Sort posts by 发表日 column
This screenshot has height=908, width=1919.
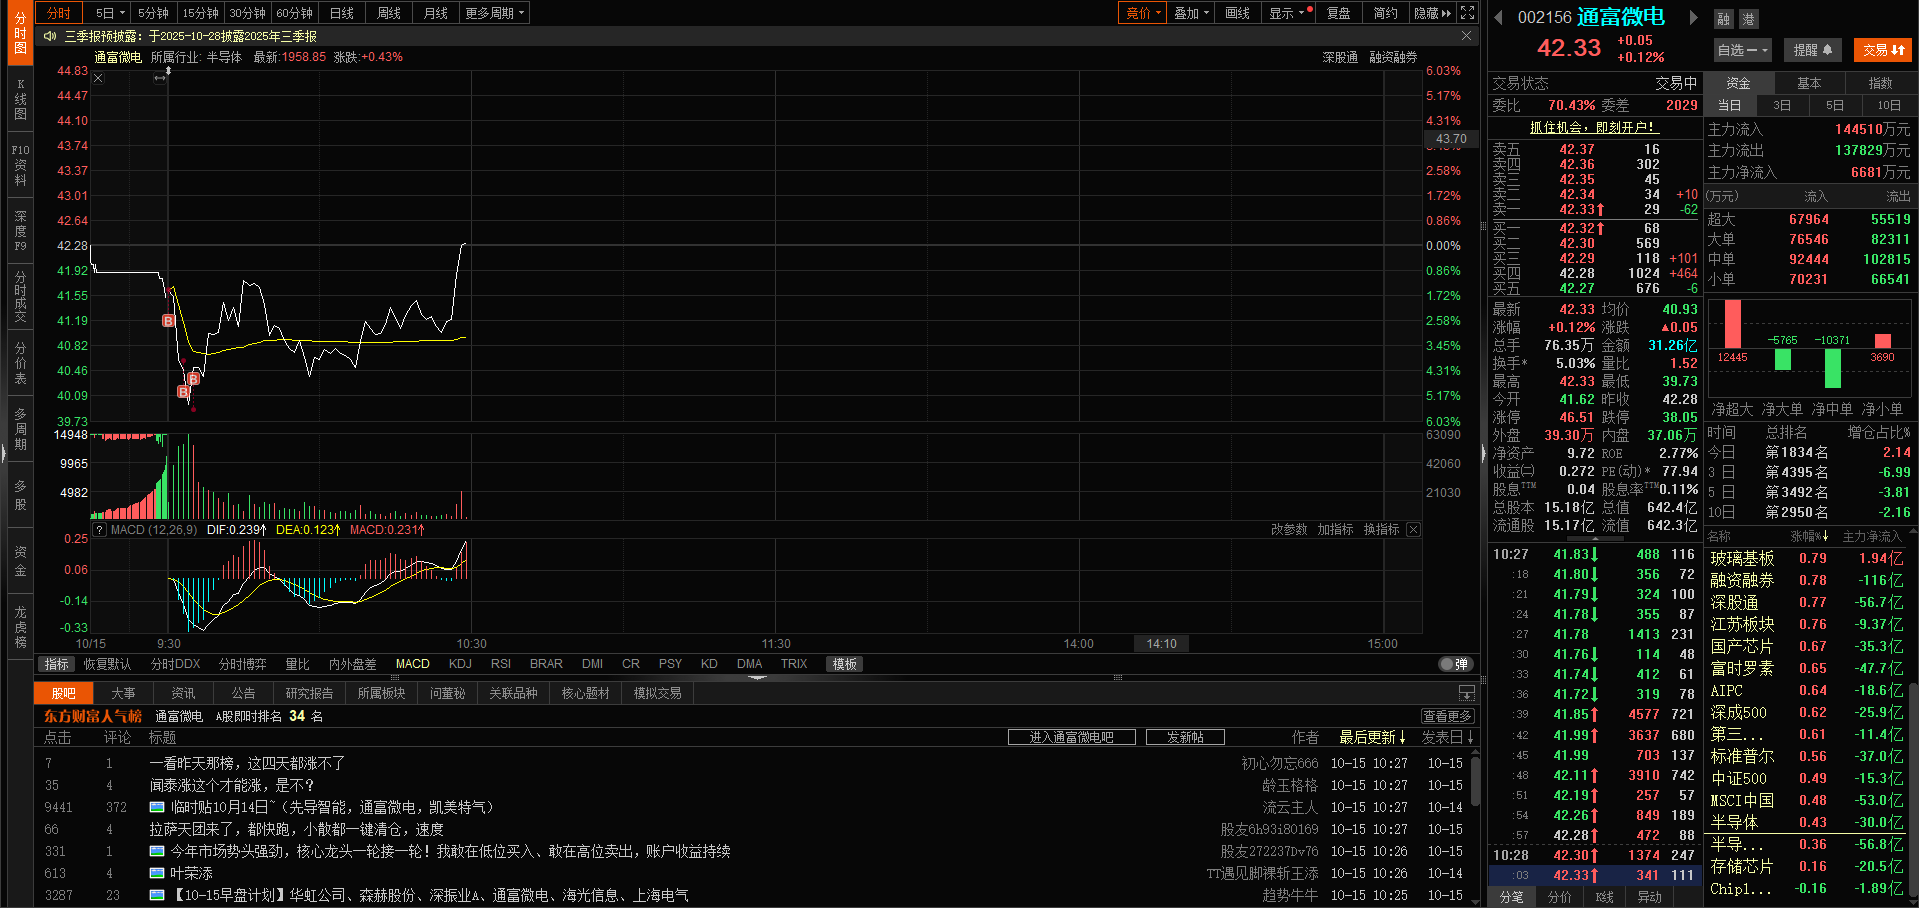(x=1448, y=737)
